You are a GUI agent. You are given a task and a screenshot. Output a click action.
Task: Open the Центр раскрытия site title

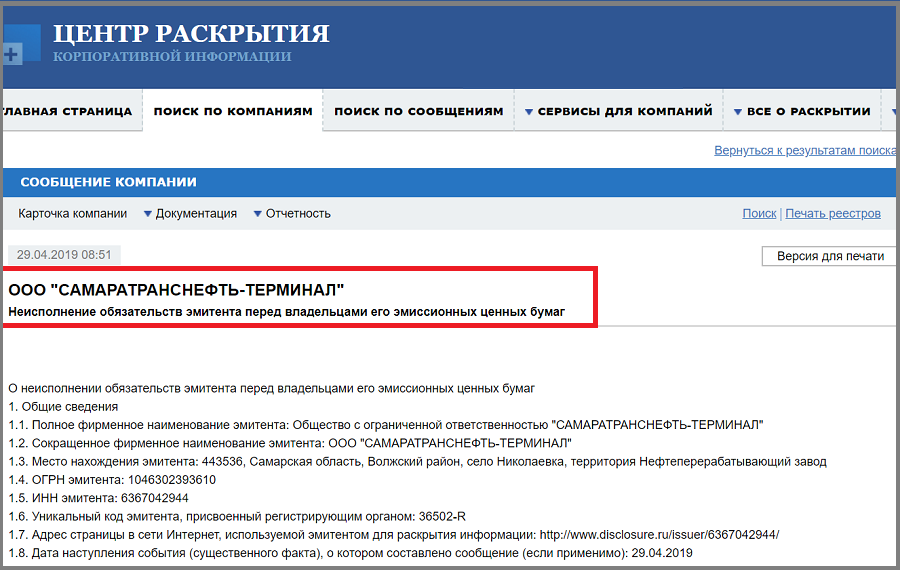pos(191,33)
